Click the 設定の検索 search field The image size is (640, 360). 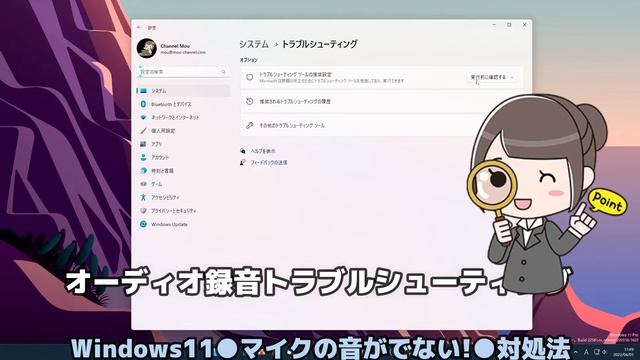[x=183, y=72]
